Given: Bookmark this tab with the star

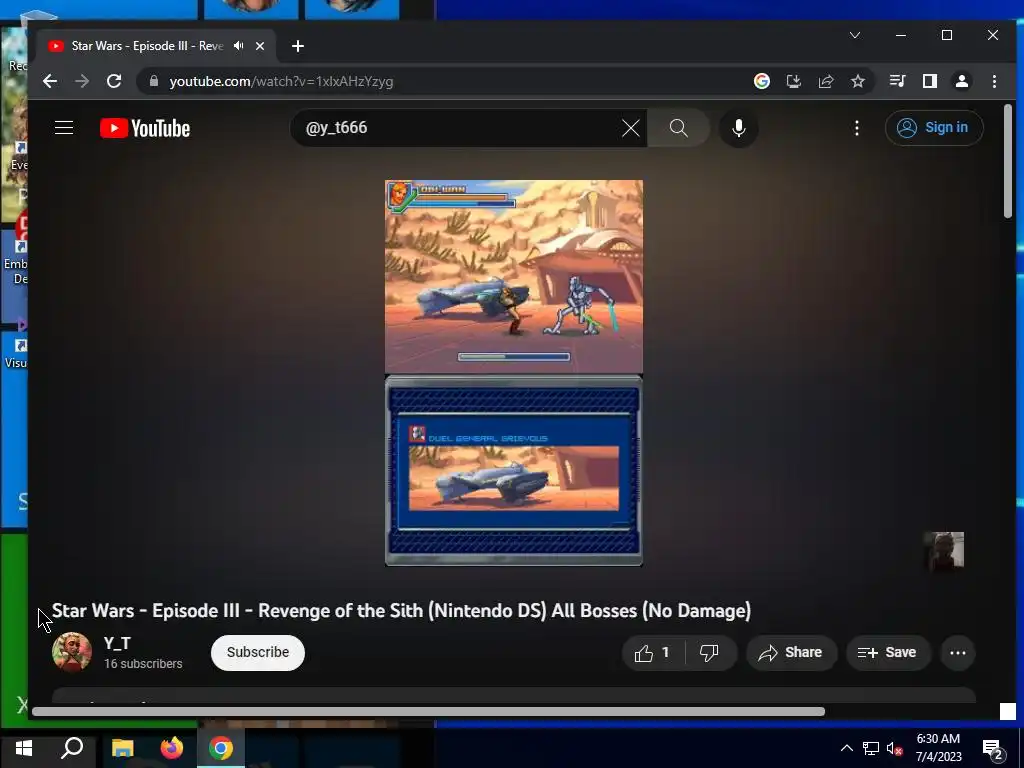Looking at the screenshot, I should 857,81.
